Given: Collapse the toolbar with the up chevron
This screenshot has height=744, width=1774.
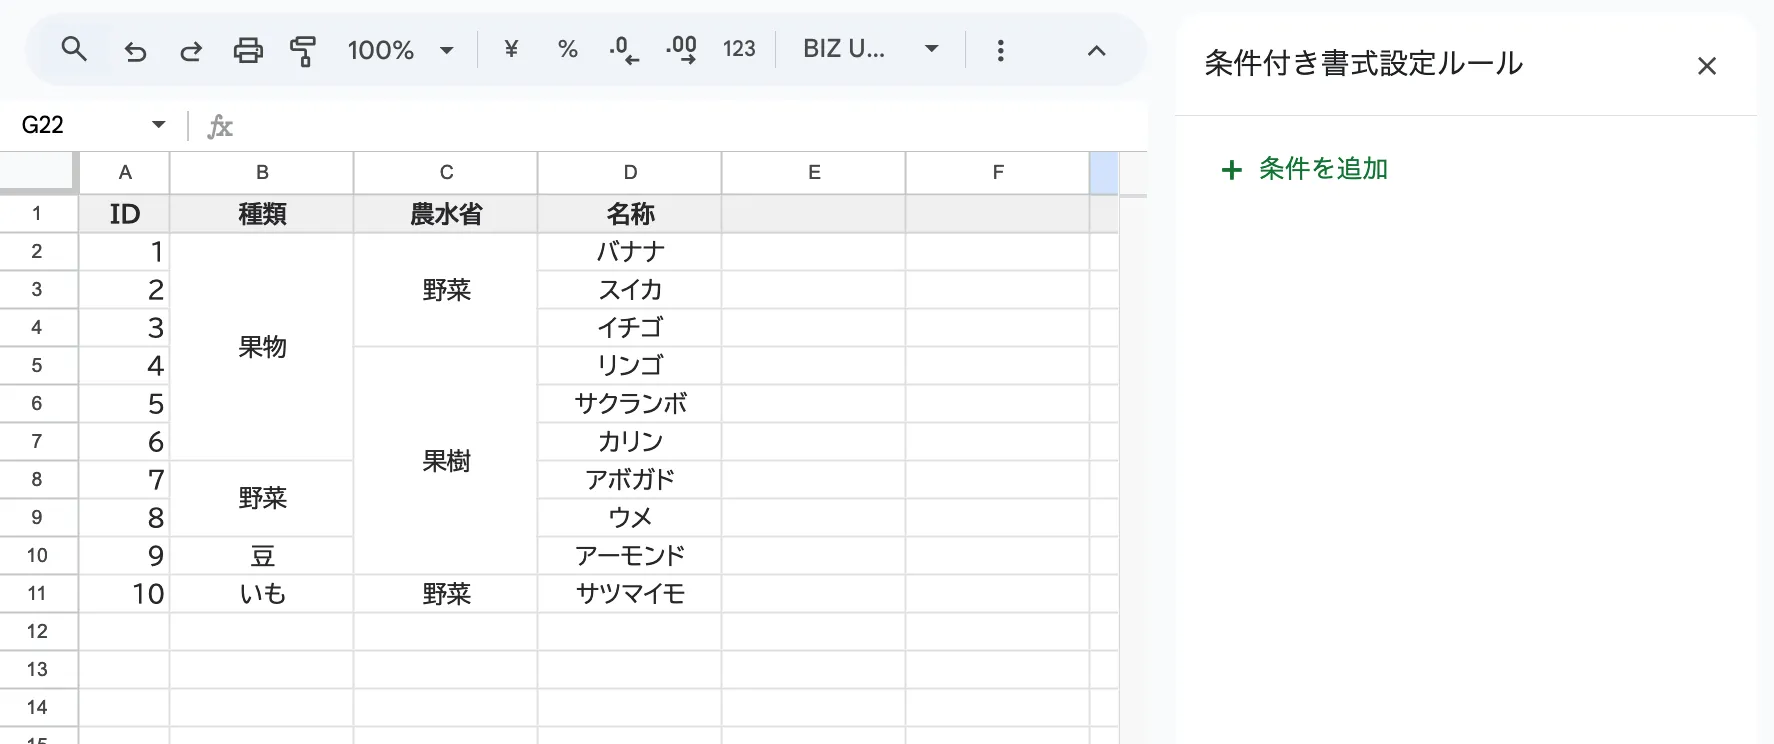Looking at the screenshot, I should click(x=1096, y=50).
